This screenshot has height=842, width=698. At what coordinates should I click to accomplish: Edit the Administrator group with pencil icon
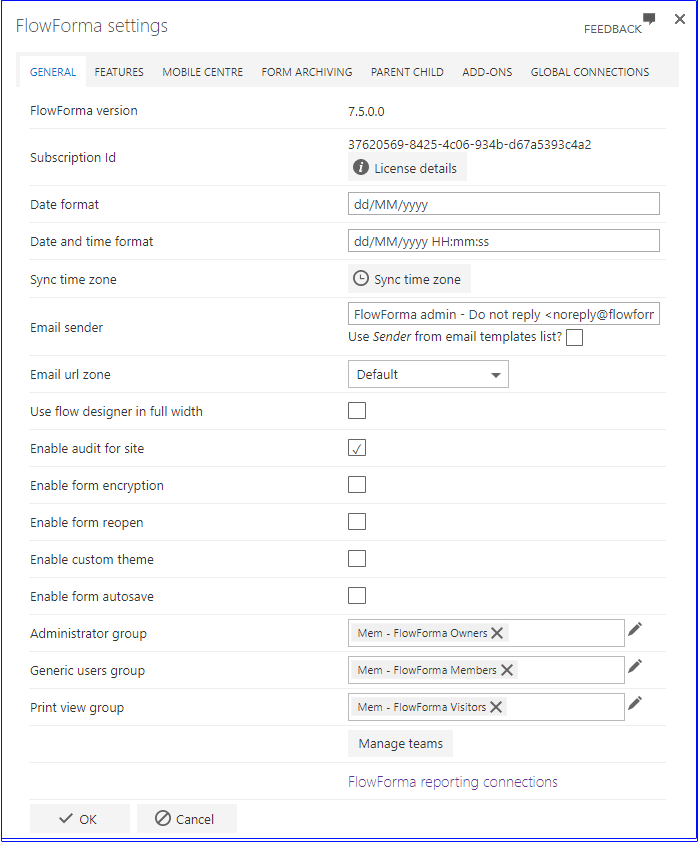point(635,629)
